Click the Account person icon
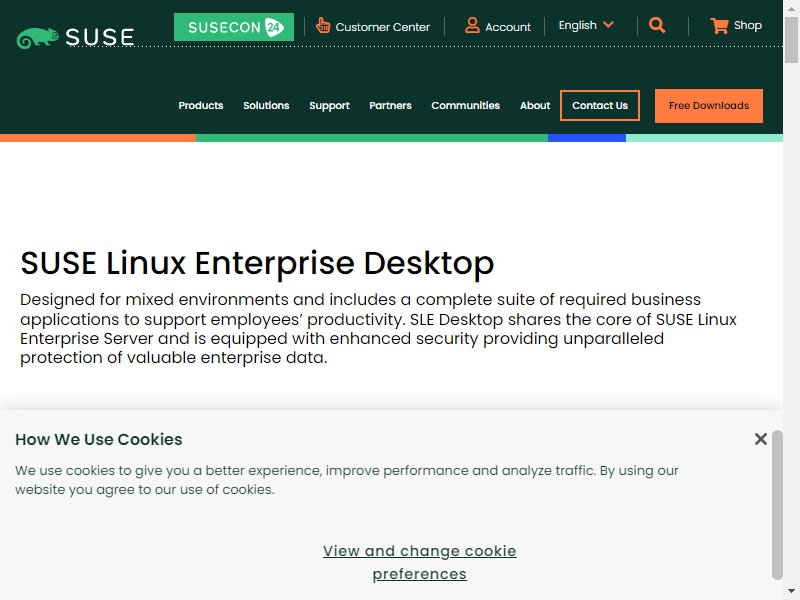800x600 pixels. (x=472, y=25)
